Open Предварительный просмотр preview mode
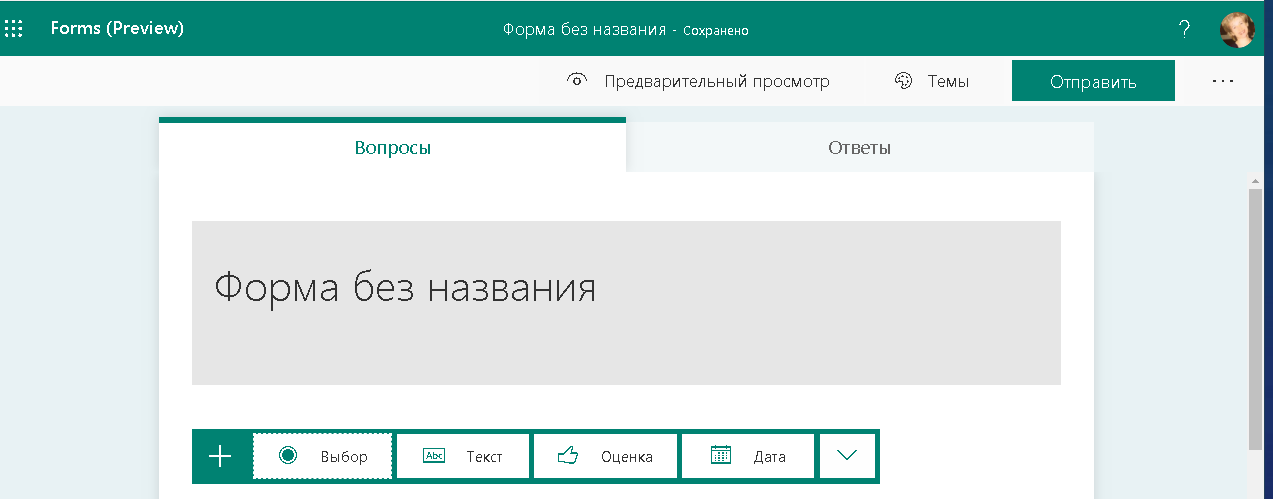This screenshot has width=1273, height=499. point(698,81)
